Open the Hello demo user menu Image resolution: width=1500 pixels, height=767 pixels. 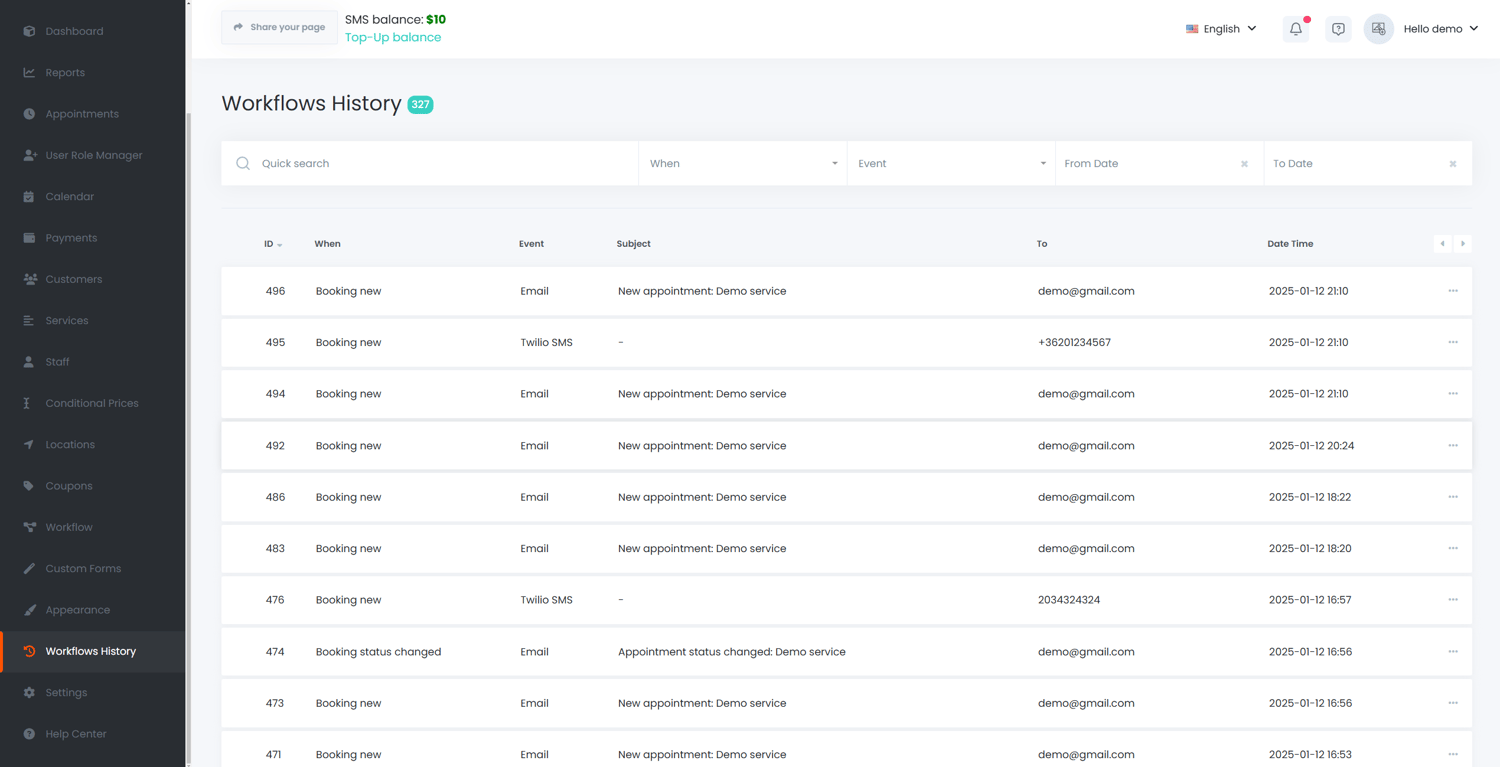coord(1440,29)
